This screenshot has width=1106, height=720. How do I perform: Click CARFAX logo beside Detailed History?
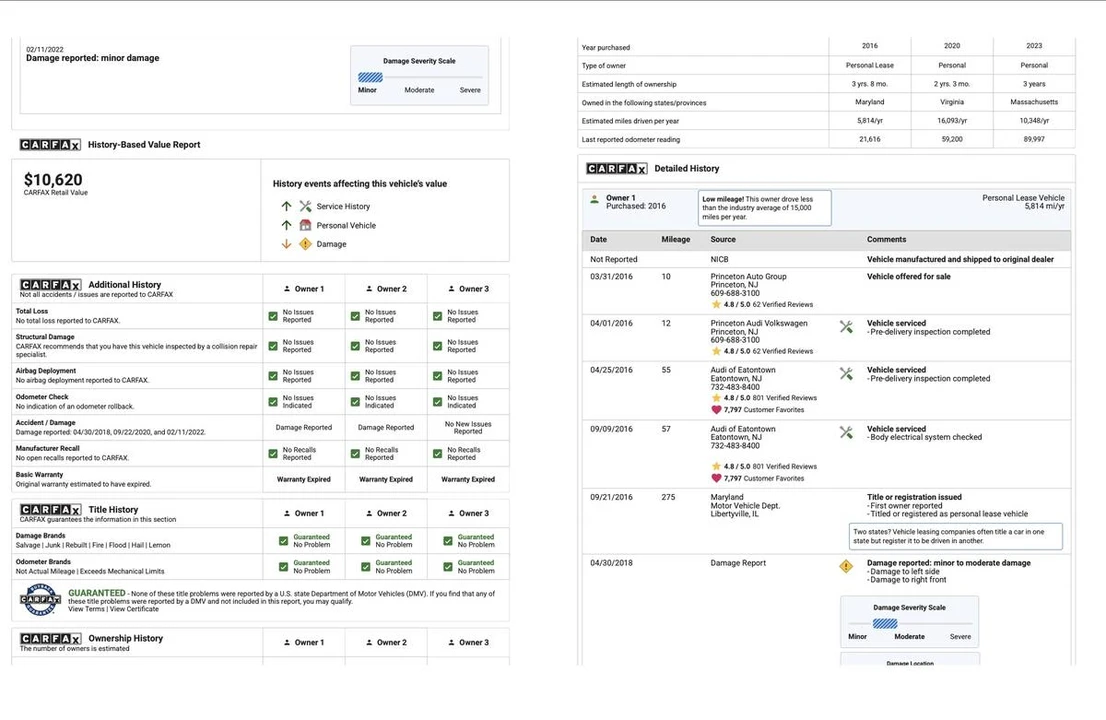pos(616,169)
